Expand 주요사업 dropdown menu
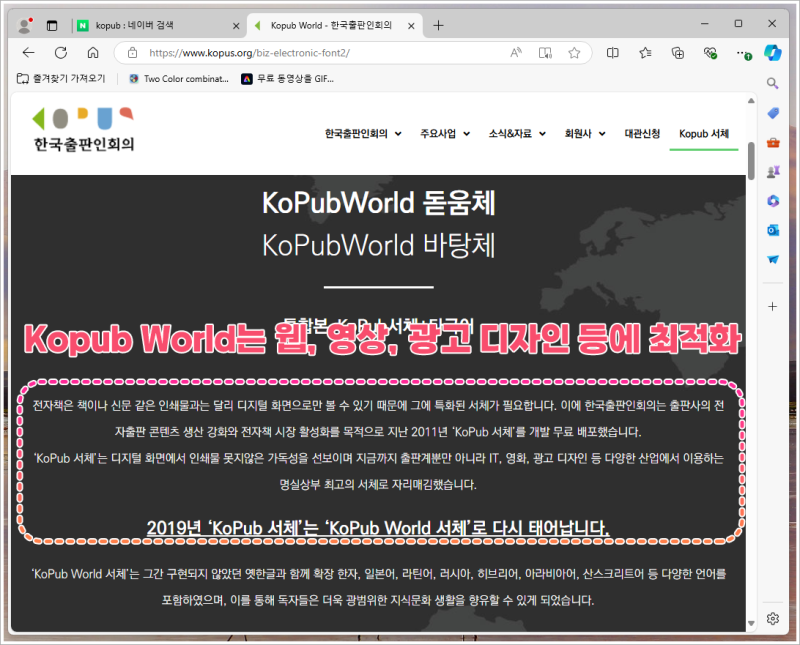Viewport: 800px width, 645px height. click(x=445, y=134)
